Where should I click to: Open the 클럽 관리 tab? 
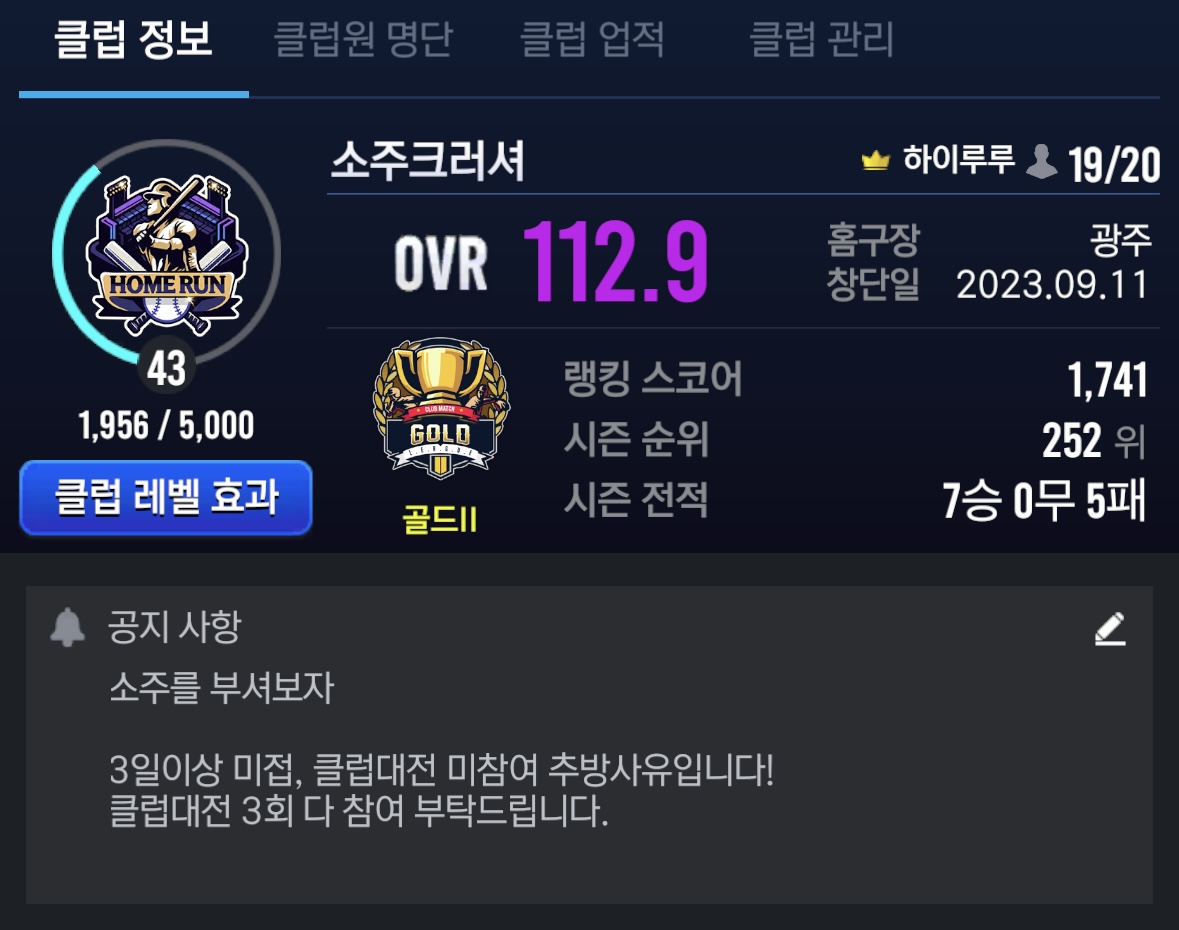(821, 39)
